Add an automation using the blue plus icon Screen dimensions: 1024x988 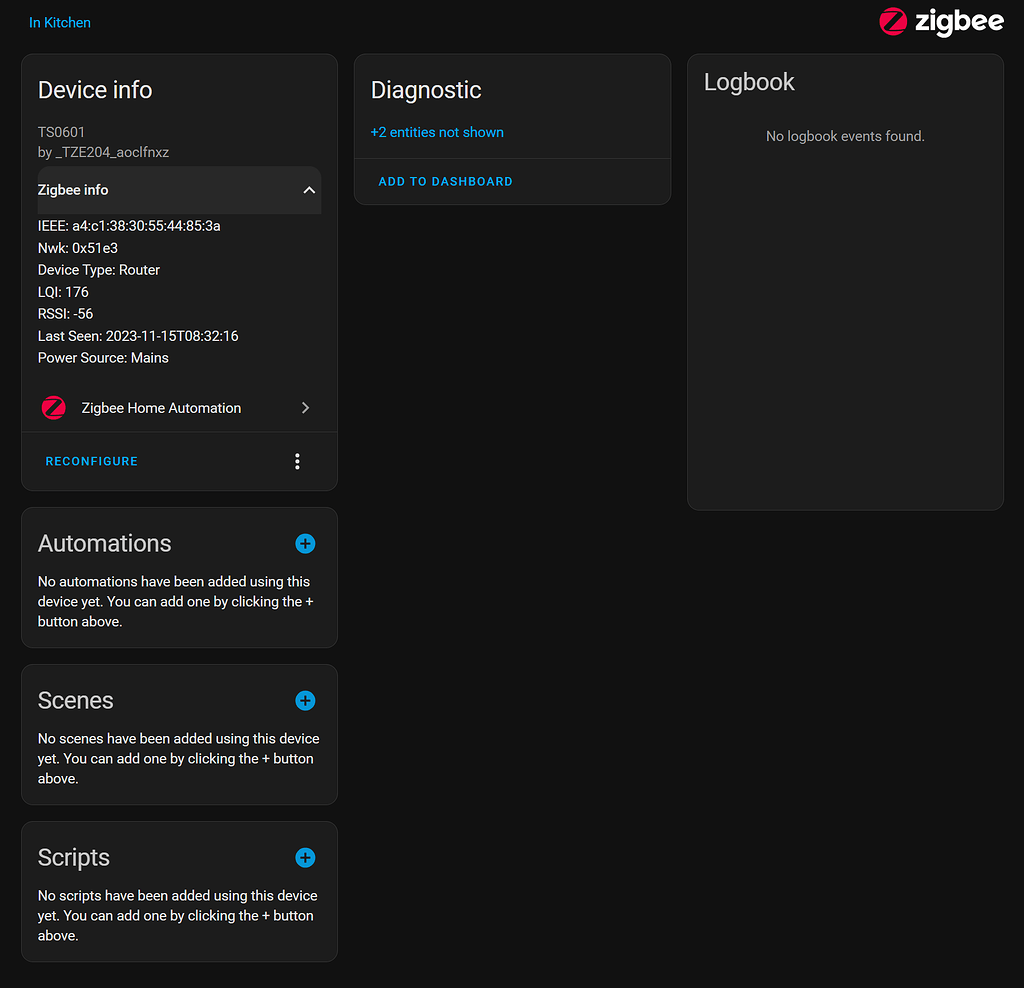(x=305, y=543)
